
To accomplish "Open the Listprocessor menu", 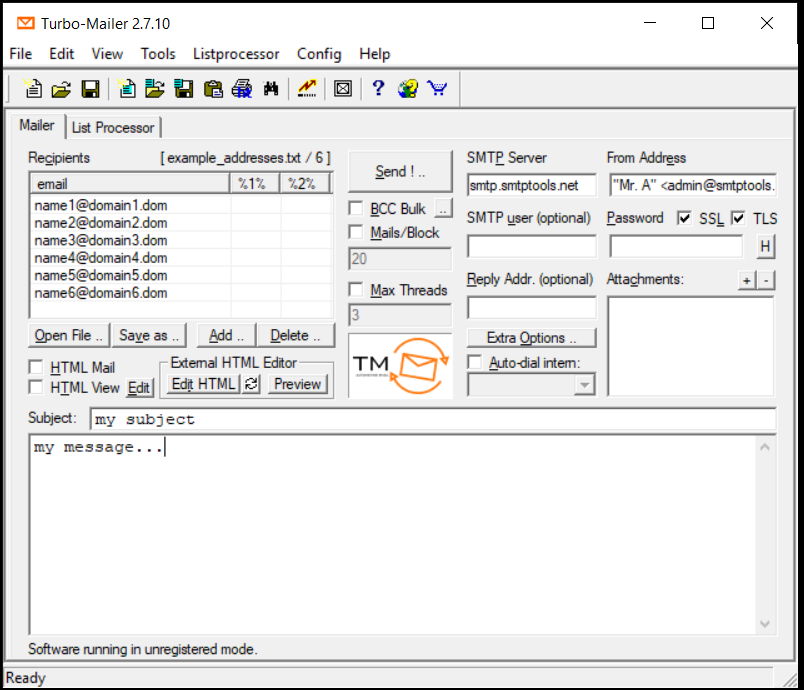I will [236, 54].
